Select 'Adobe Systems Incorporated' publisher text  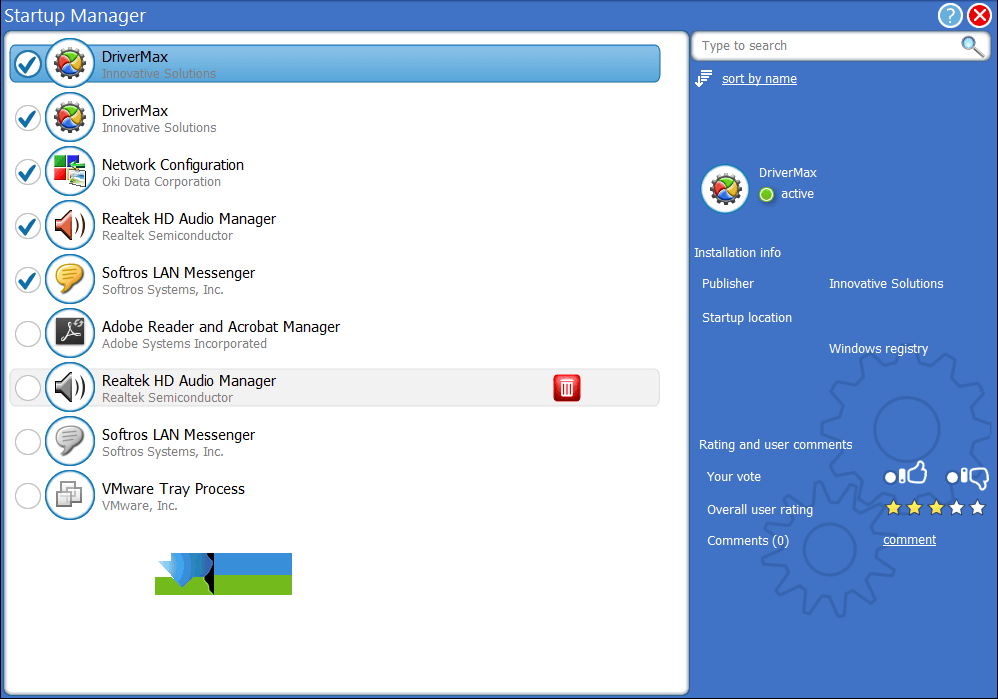pyautogui.click(x=184, y=344)
